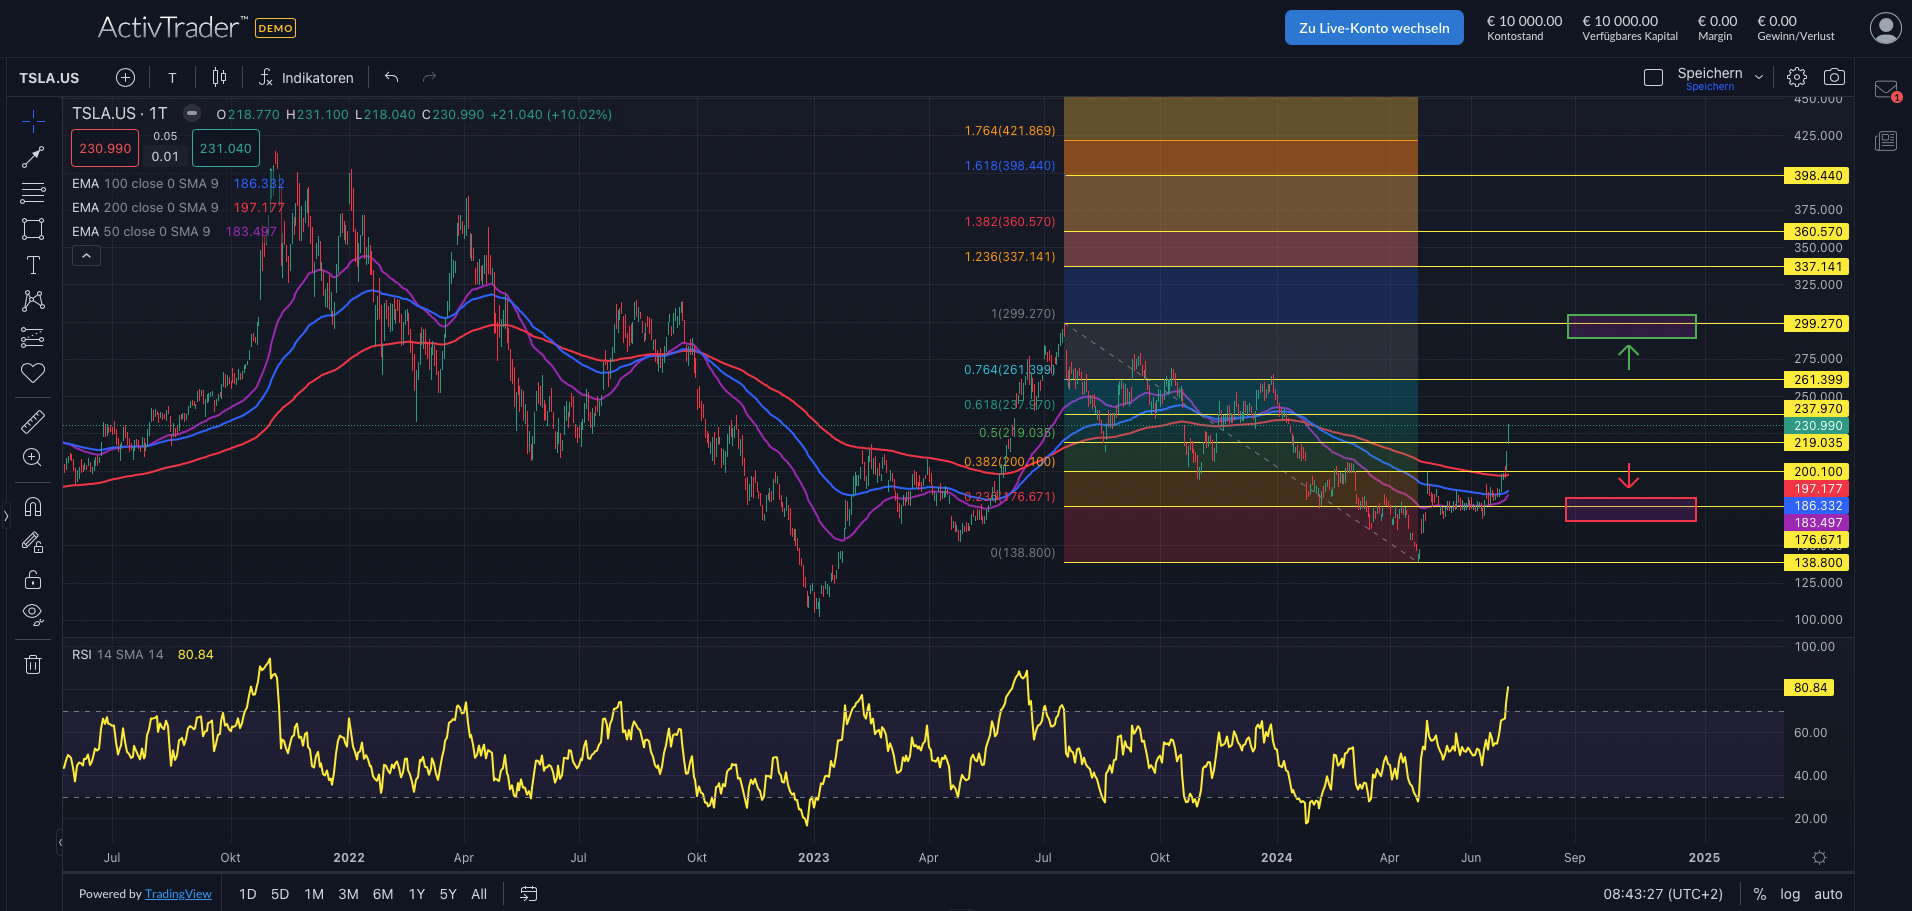Toggle the fullscreen checkbox near Speichern
1912x911 pixels.
(1654, 78)
